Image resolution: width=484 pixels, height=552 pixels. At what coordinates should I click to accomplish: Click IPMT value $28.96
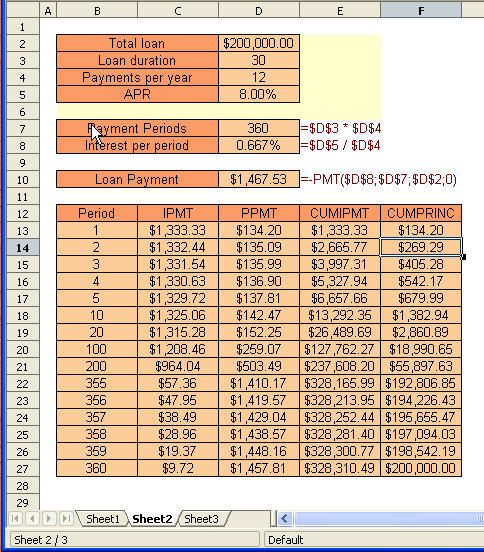pos(178,434)
